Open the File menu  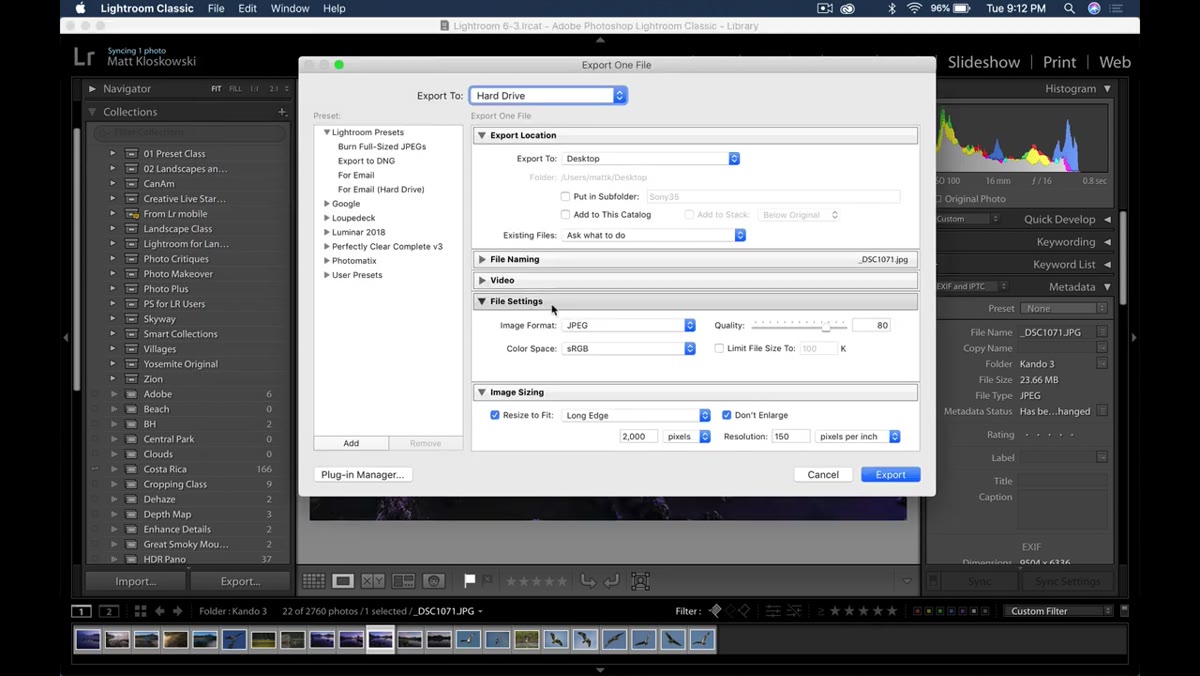pyautogui.click(x=216, y=8)
